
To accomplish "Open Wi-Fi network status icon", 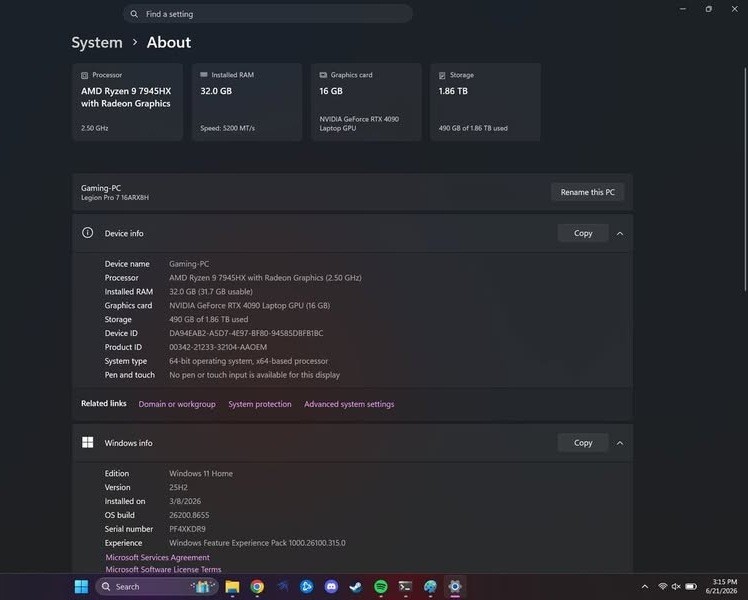I will point(663,587).
